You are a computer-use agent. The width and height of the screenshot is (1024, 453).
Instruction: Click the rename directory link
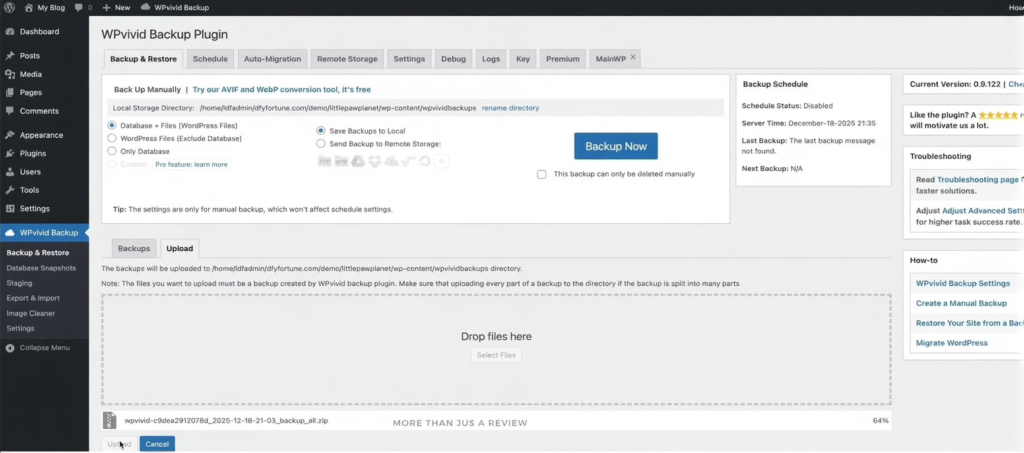point(510,108)
